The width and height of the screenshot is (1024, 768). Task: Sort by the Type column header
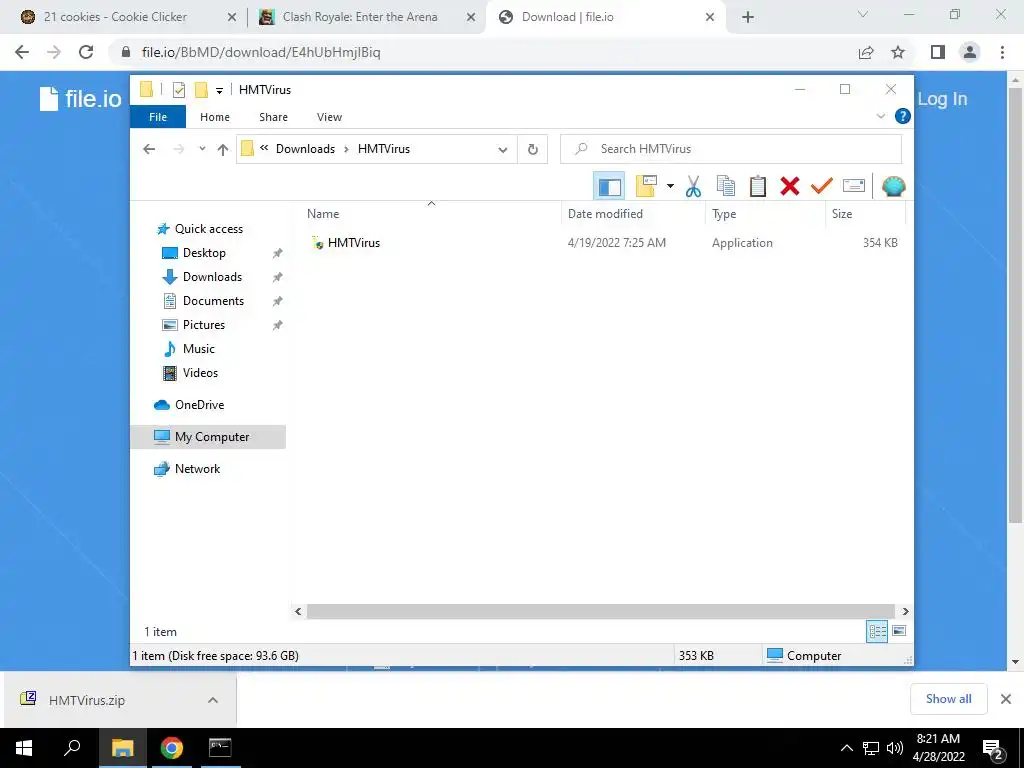pyautogui.click(x=765, y=214)
